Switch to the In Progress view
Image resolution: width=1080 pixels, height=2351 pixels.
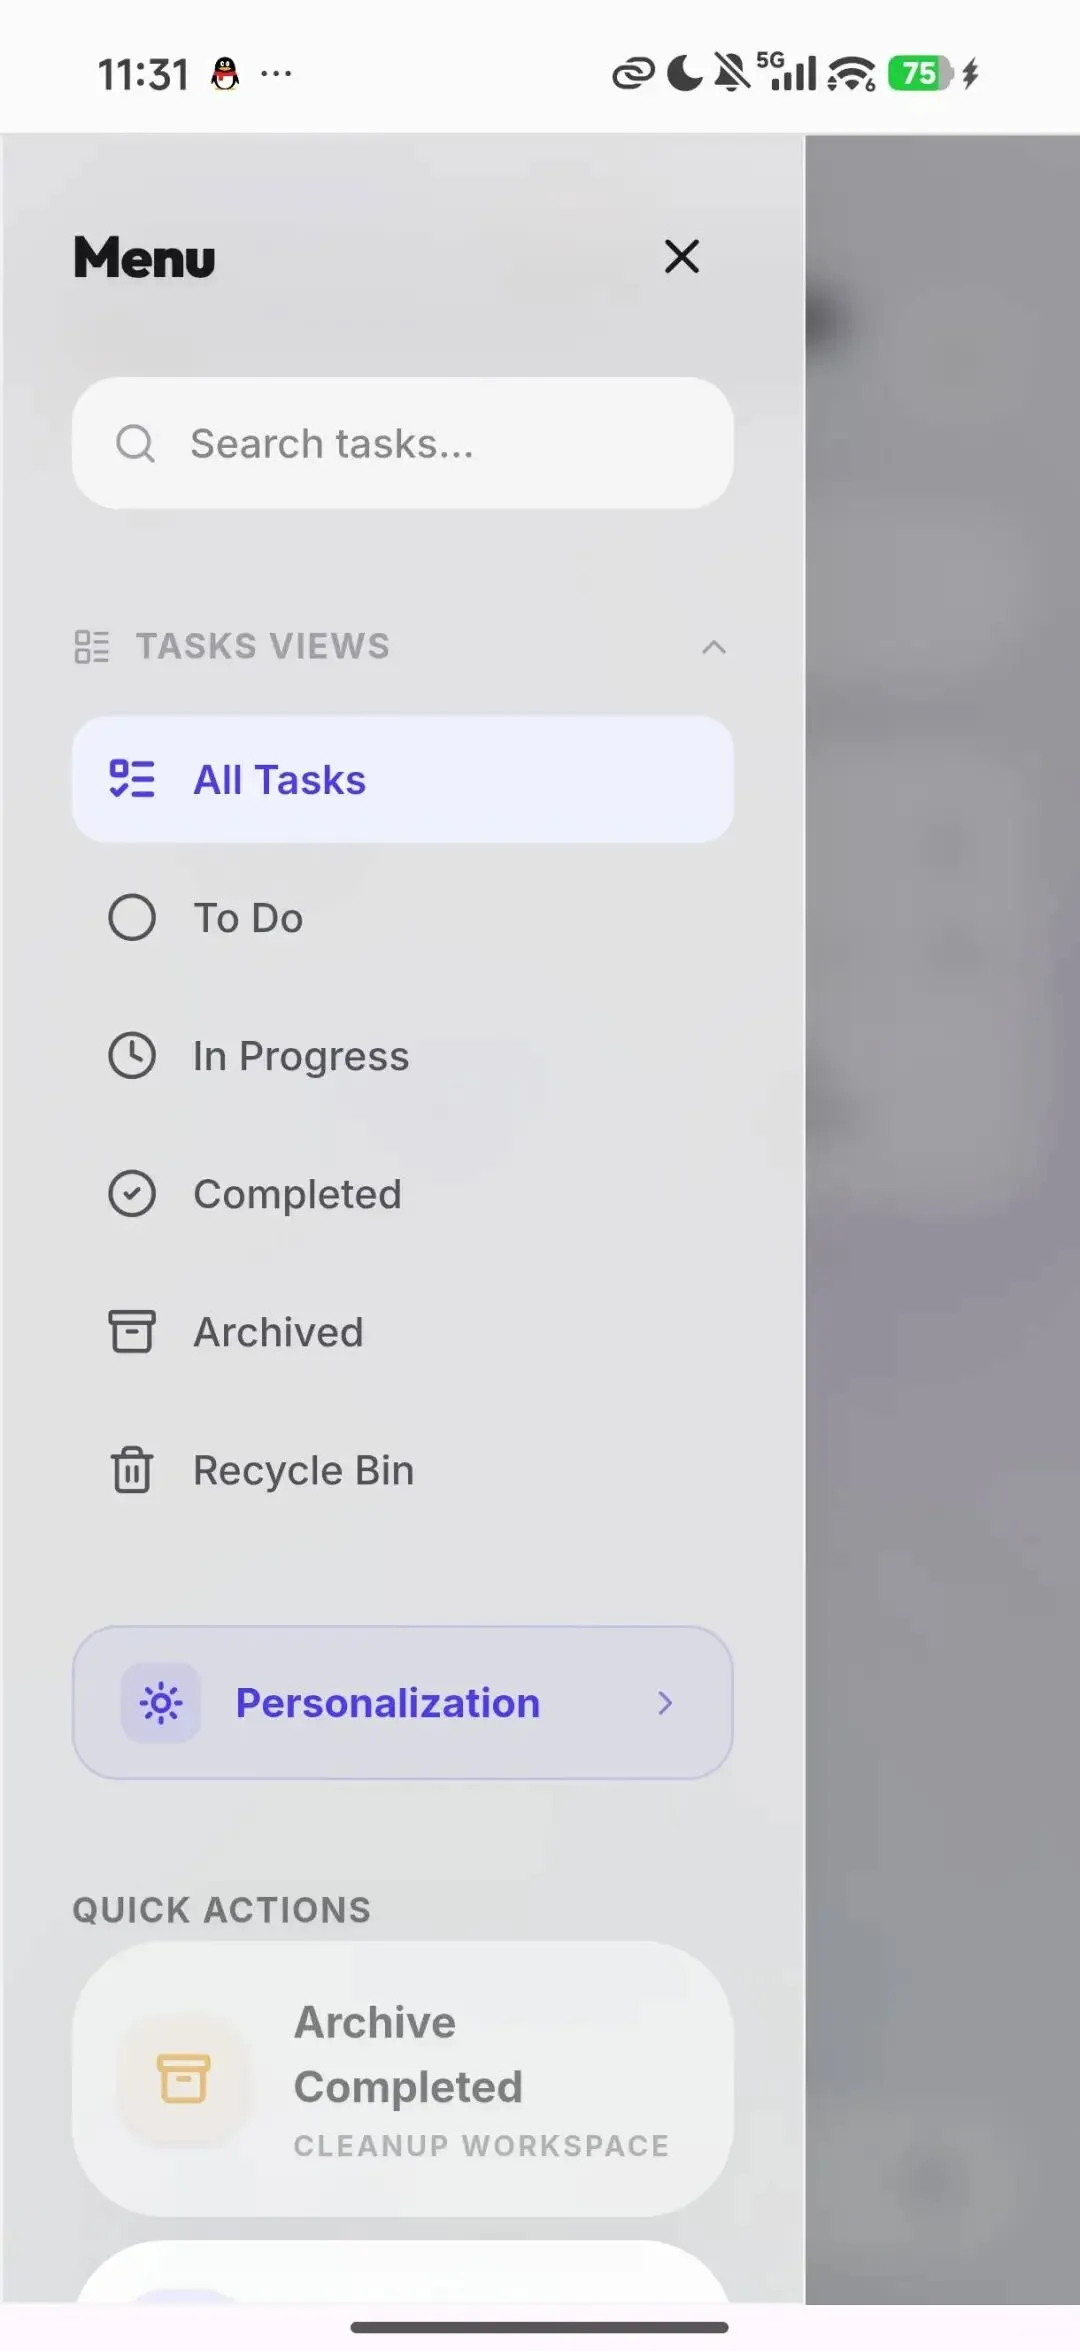coord(301,1056)
